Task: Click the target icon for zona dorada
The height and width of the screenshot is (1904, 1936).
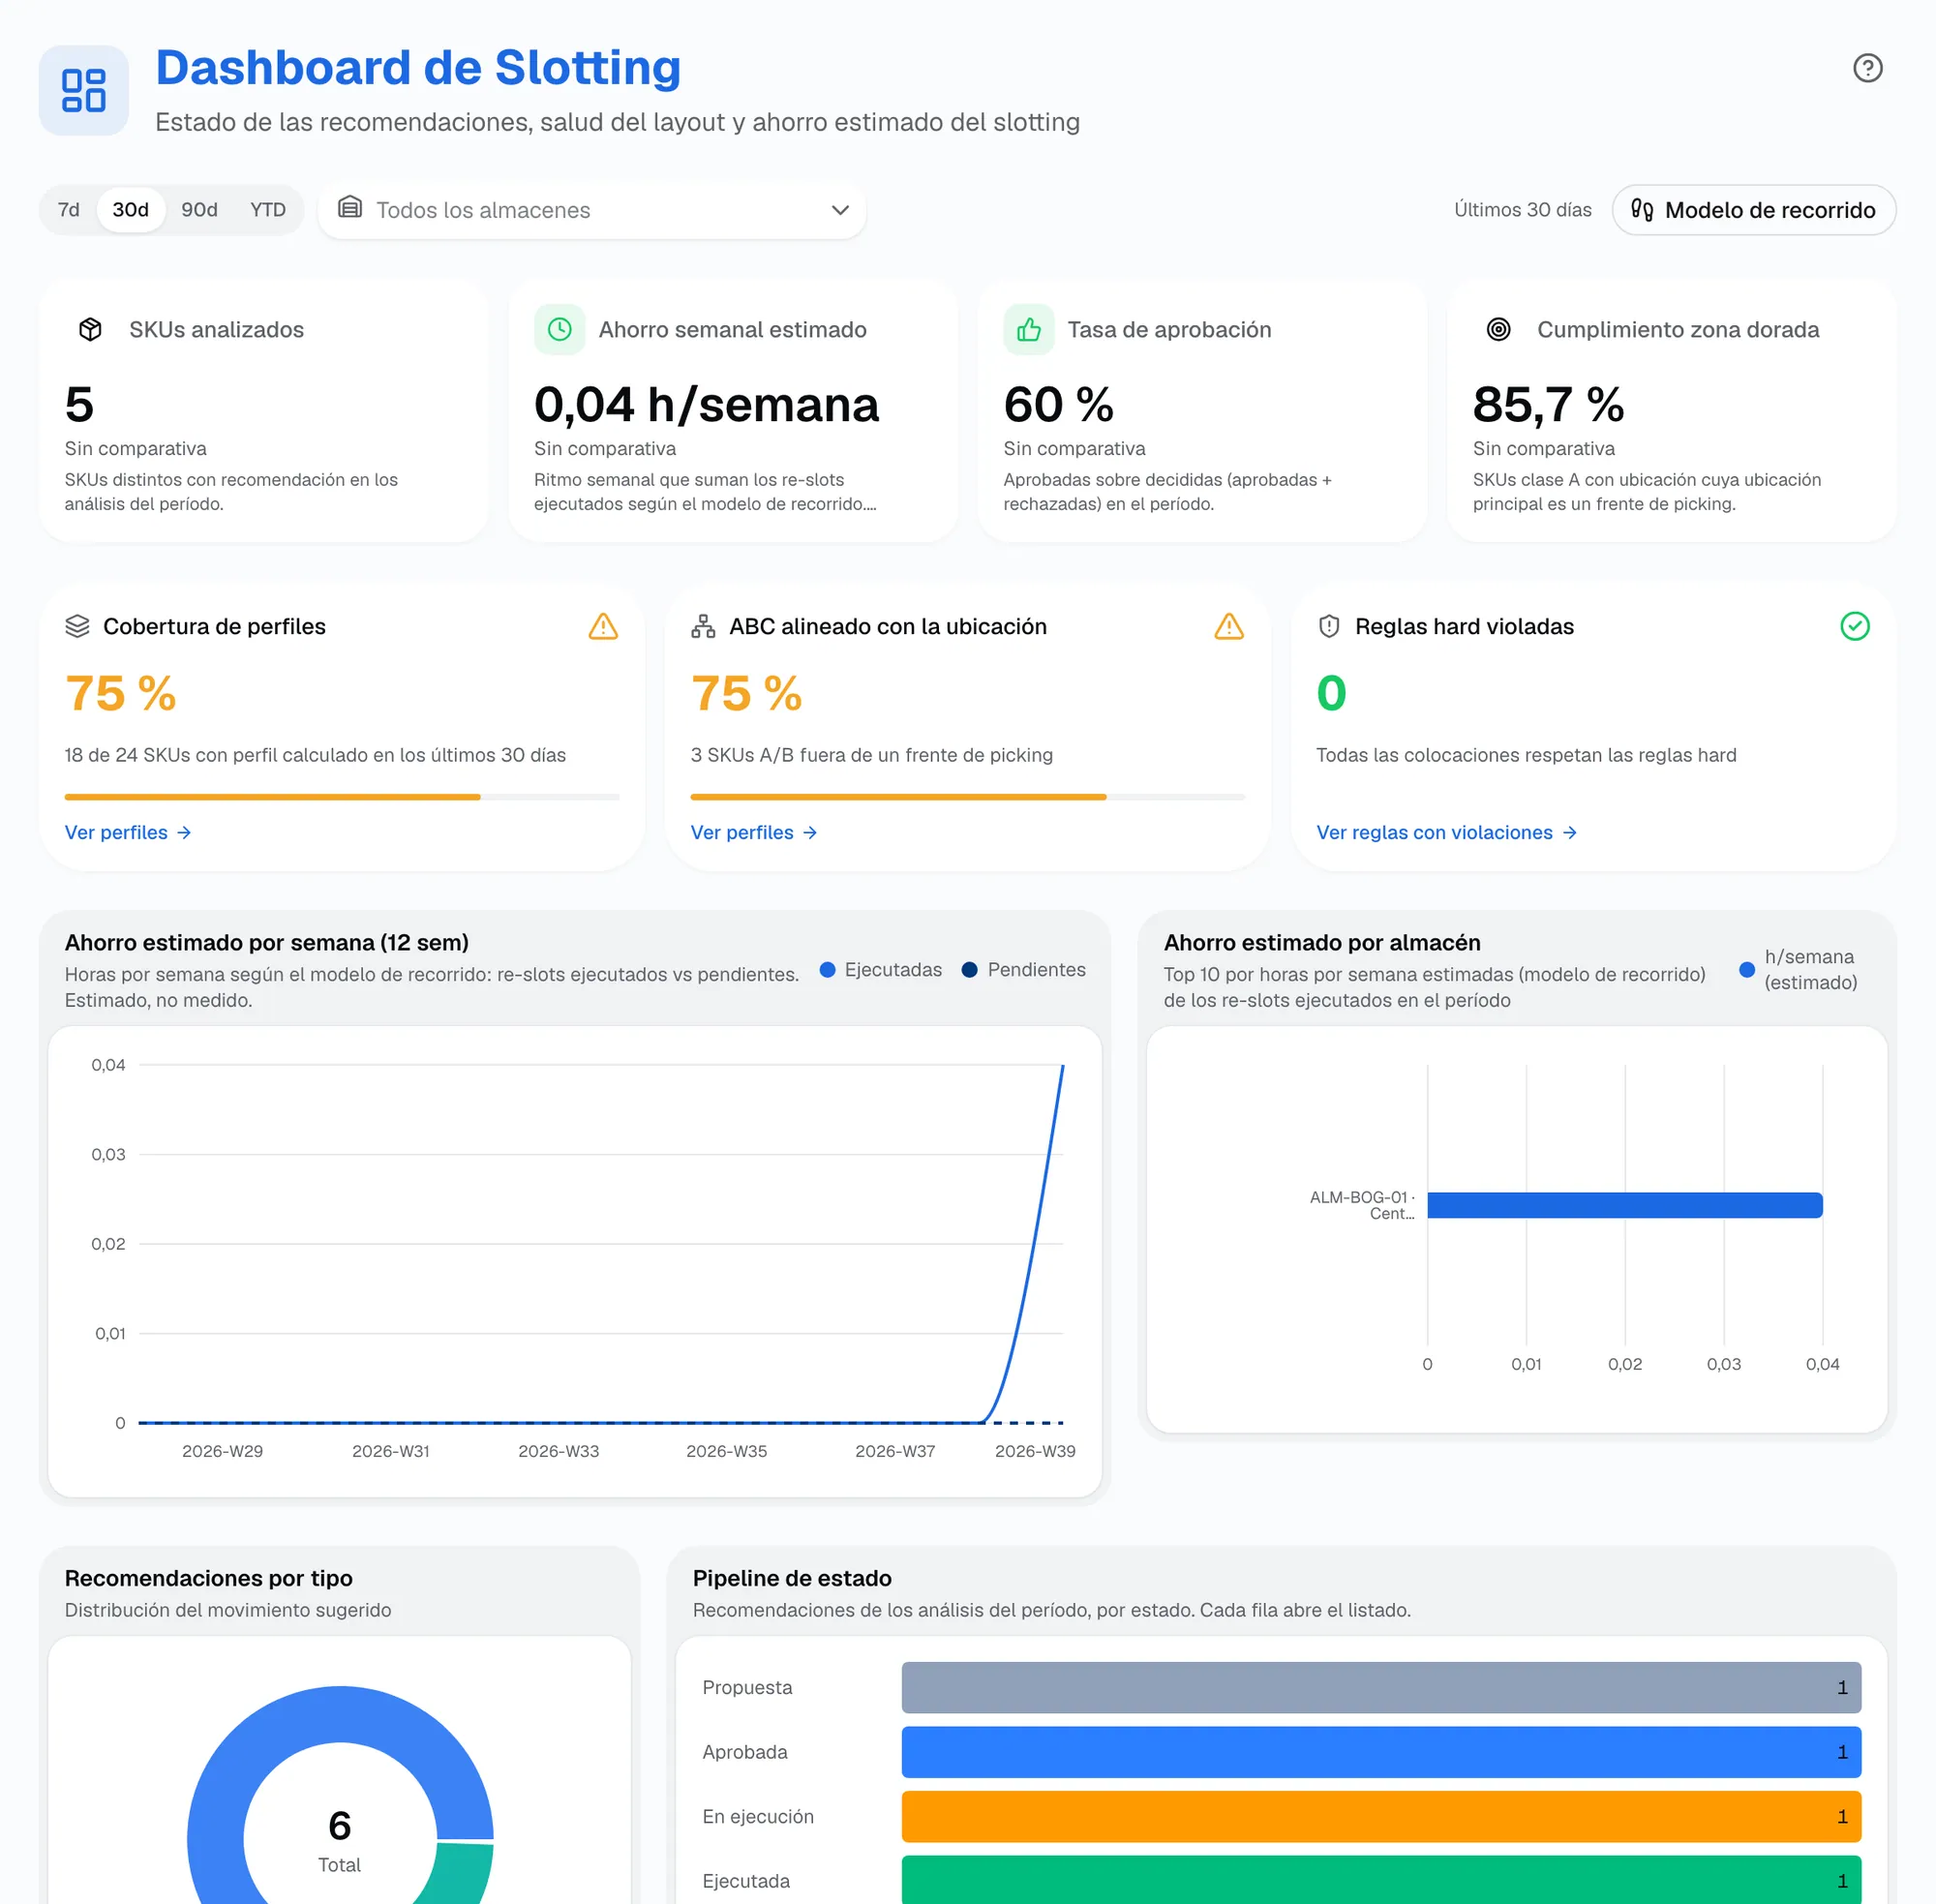Action: (1498, 329)
